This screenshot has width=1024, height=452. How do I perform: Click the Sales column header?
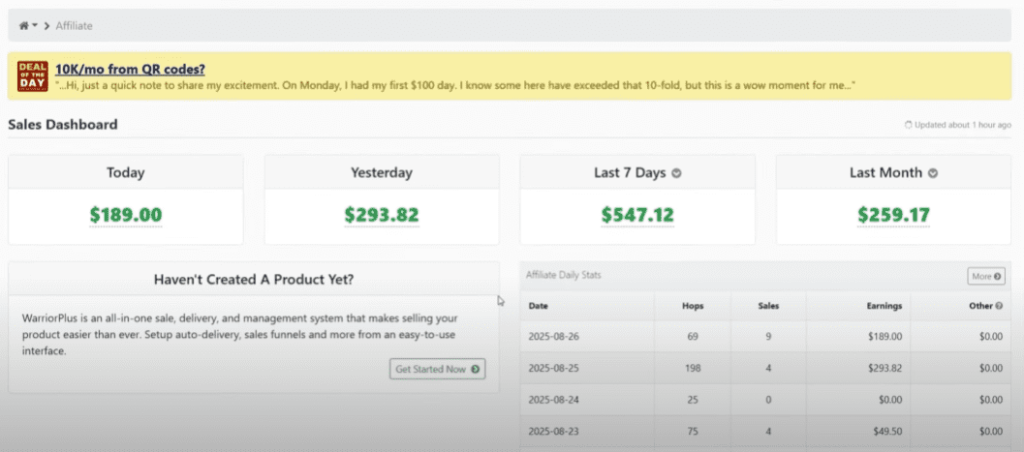coord(769,305)
